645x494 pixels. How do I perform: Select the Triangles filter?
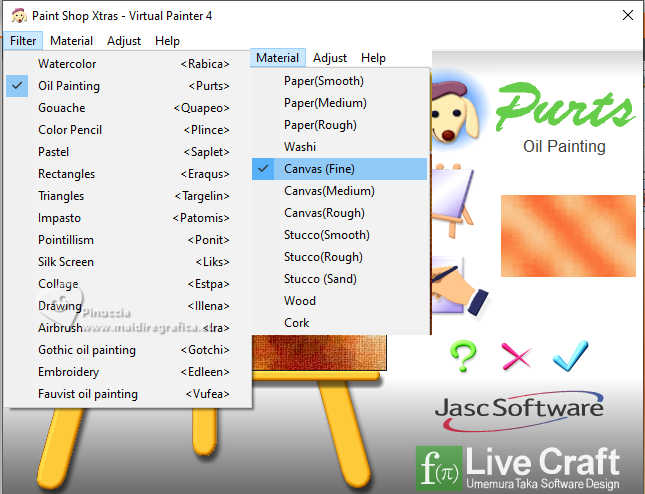128,196
